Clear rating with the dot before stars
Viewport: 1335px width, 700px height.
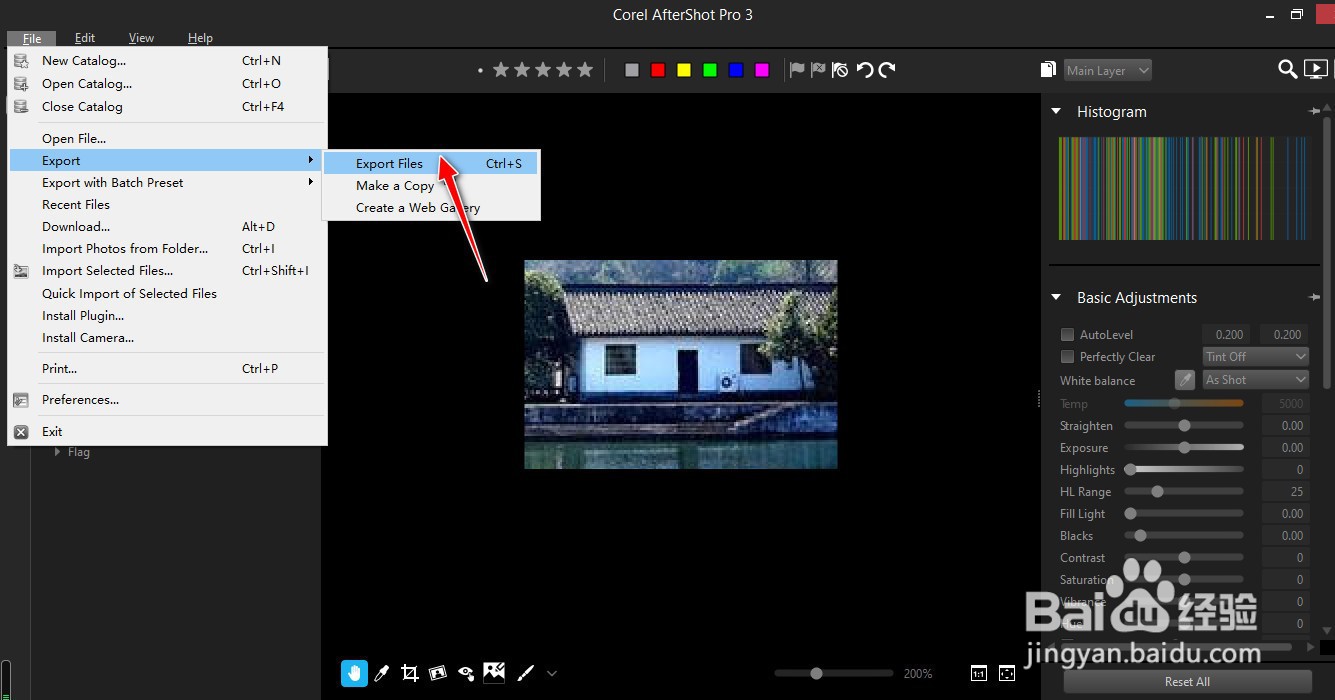coord(480,70)
